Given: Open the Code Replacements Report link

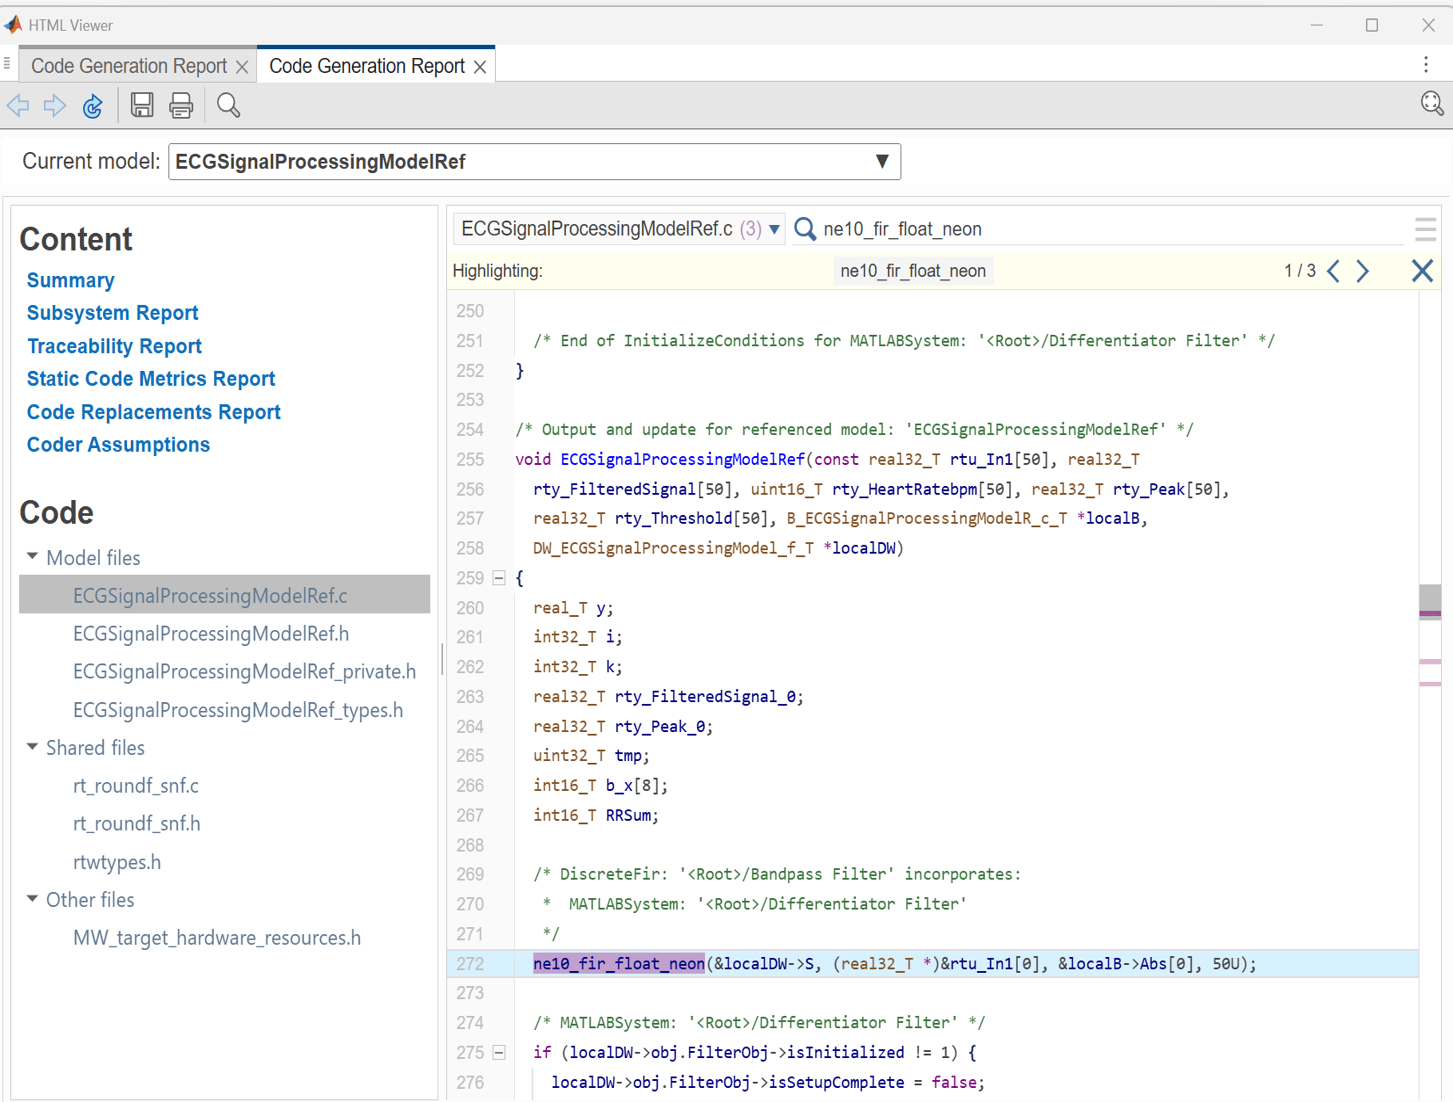Looking at the screenshot, I should pos(153,412).
